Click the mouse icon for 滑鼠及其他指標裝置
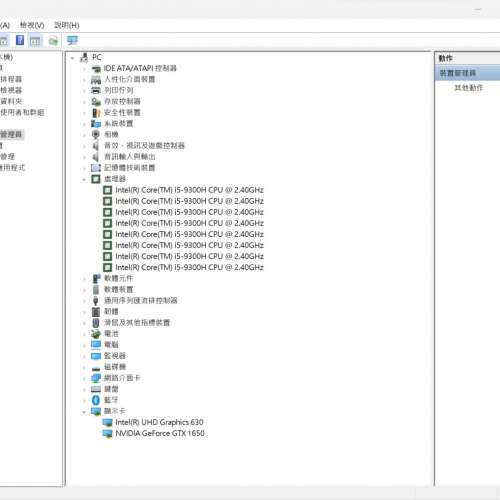This screenshot has height=500, width=500. tap(96, 323)
